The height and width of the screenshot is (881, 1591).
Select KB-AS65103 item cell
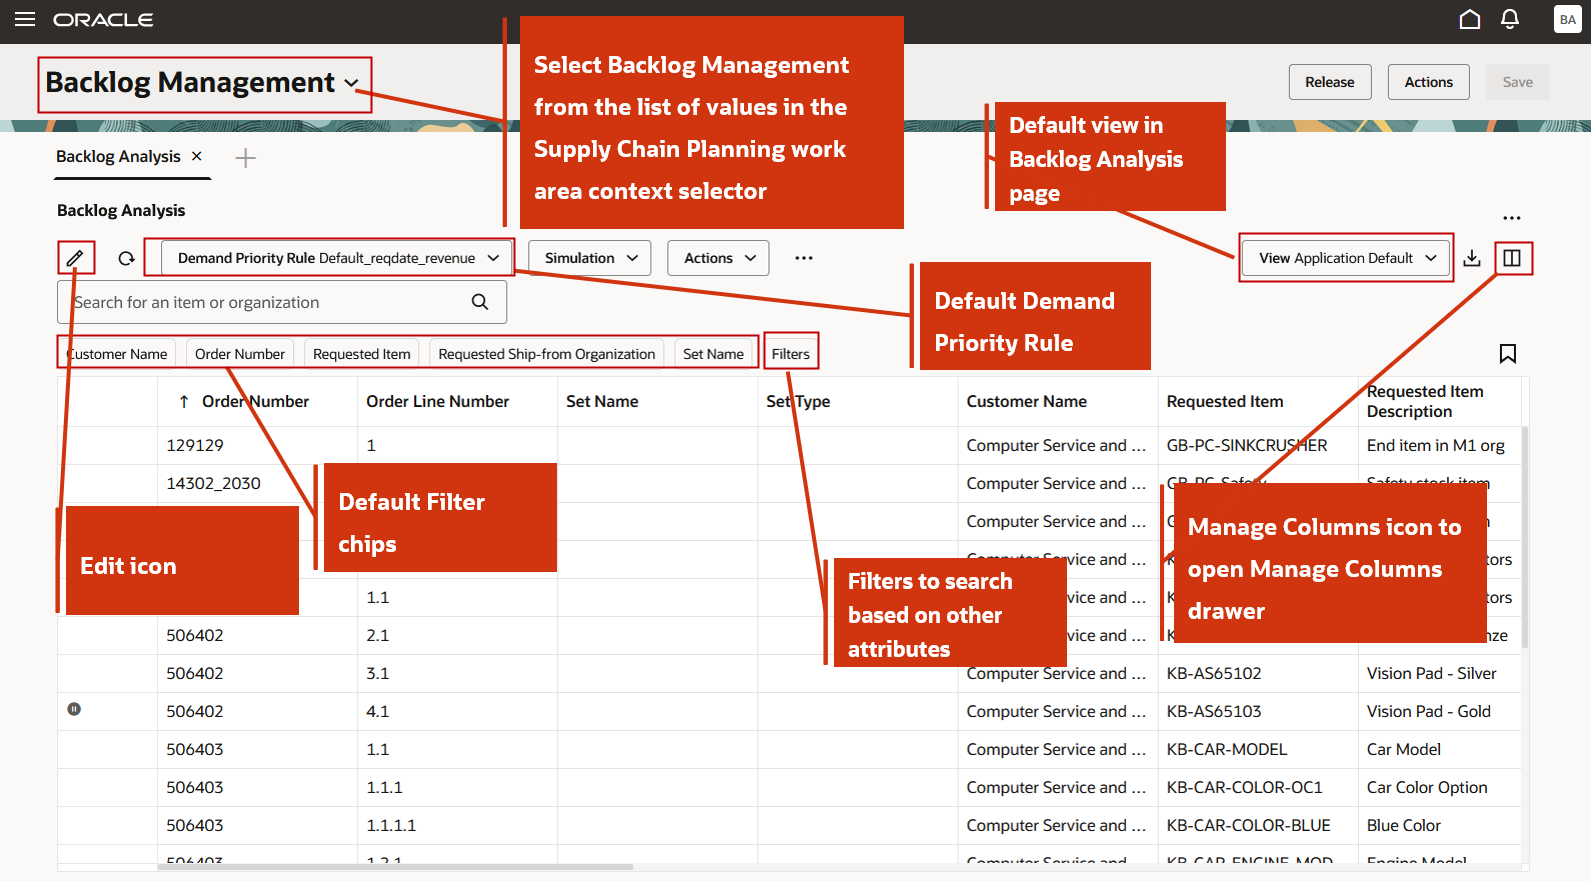tap(1258, 711)
